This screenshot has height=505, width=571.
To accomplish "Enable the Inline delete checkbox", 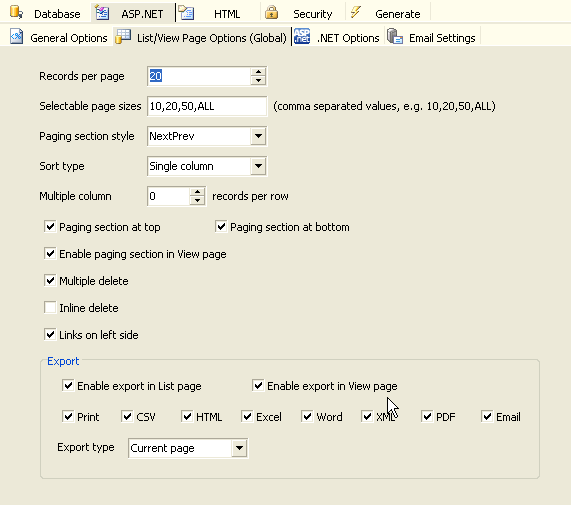I will [x=50, y=307].
